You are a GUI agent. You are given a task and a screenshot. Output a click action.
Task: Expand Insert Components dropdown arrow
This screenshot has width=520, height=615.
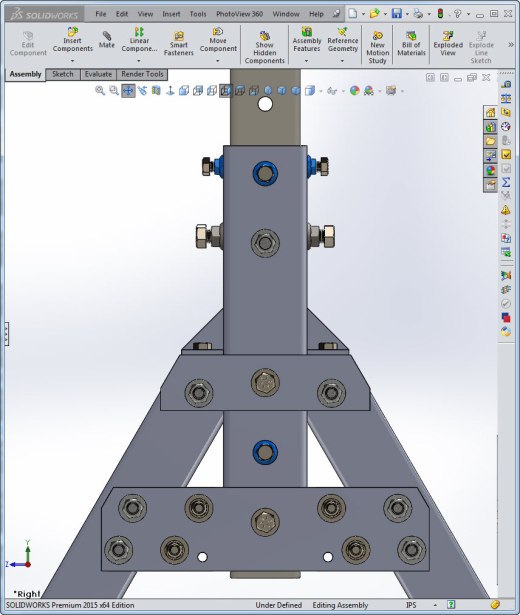[72, 61]
